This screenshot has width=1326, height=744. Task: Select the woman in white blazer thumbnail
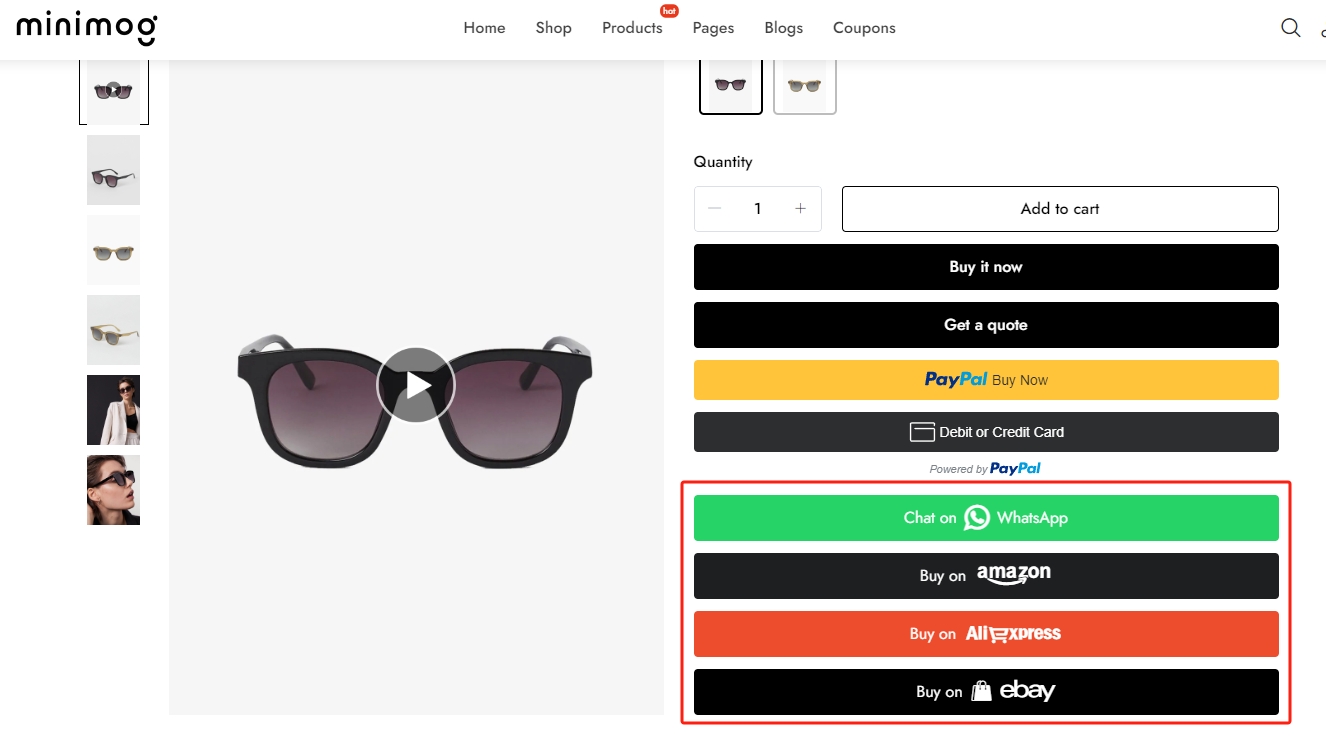113,410
